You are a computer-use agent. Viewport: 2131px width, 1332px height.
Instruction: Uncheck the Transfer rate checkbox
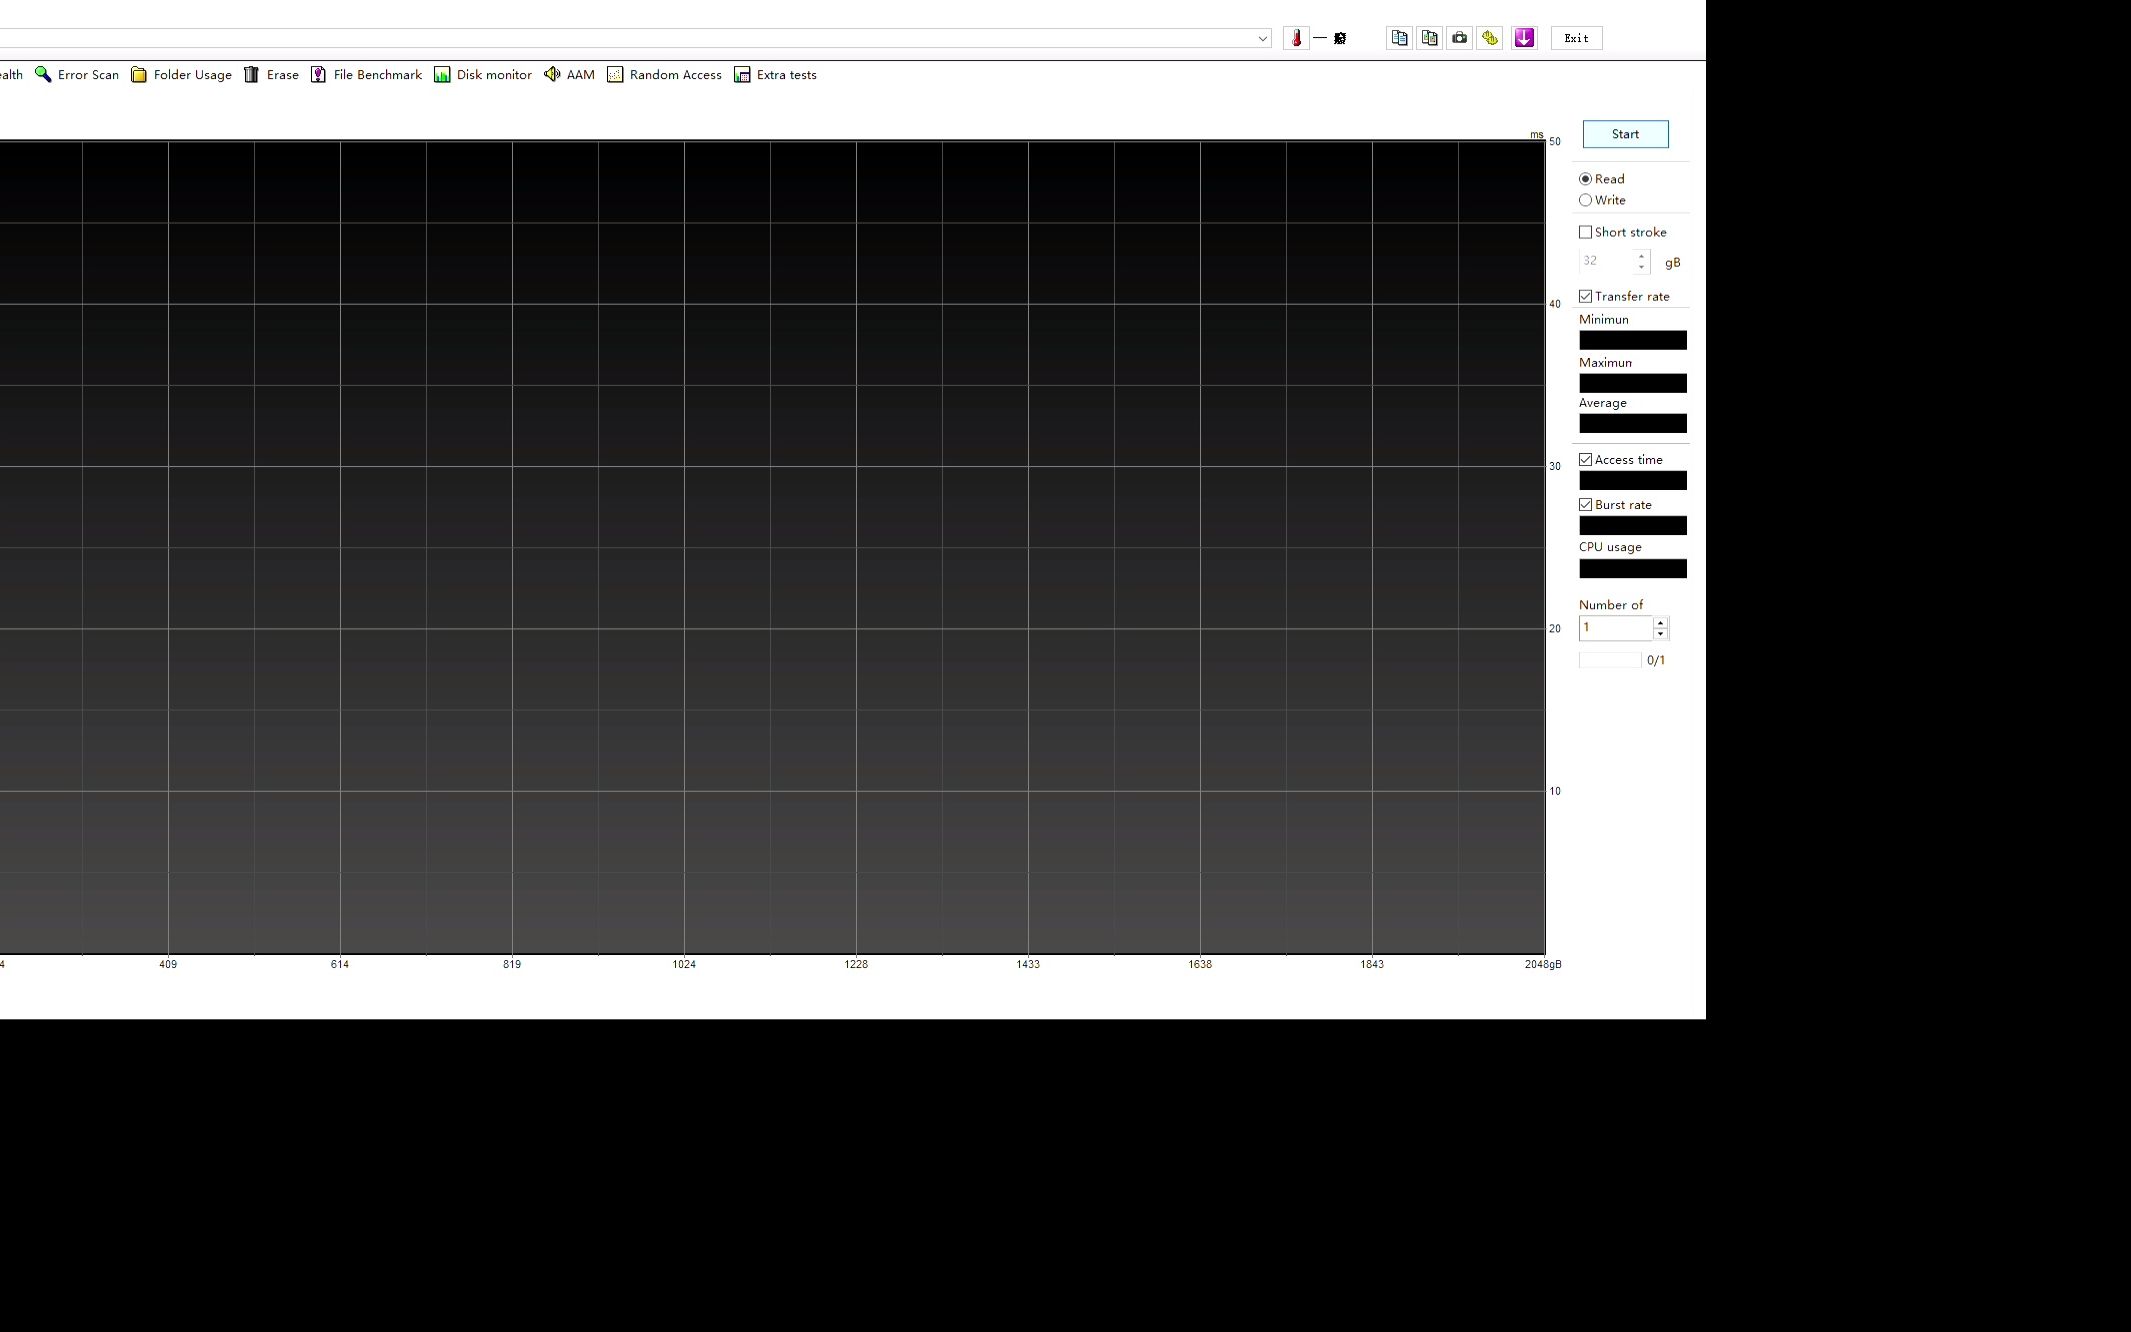(1585, 297)
